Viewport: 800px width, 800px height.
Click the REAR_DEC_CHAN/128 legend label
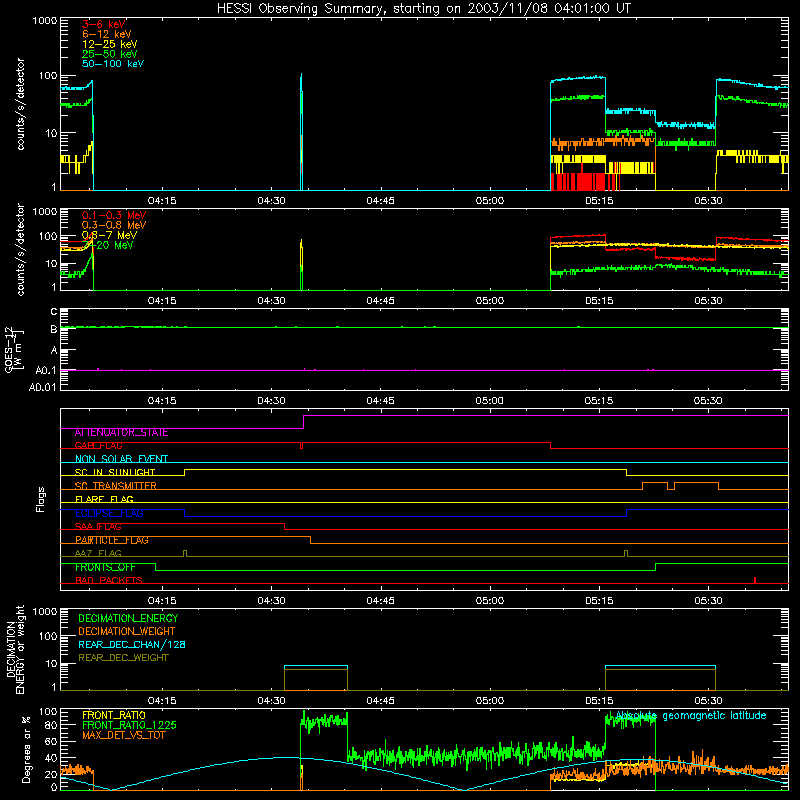point(132,645)
